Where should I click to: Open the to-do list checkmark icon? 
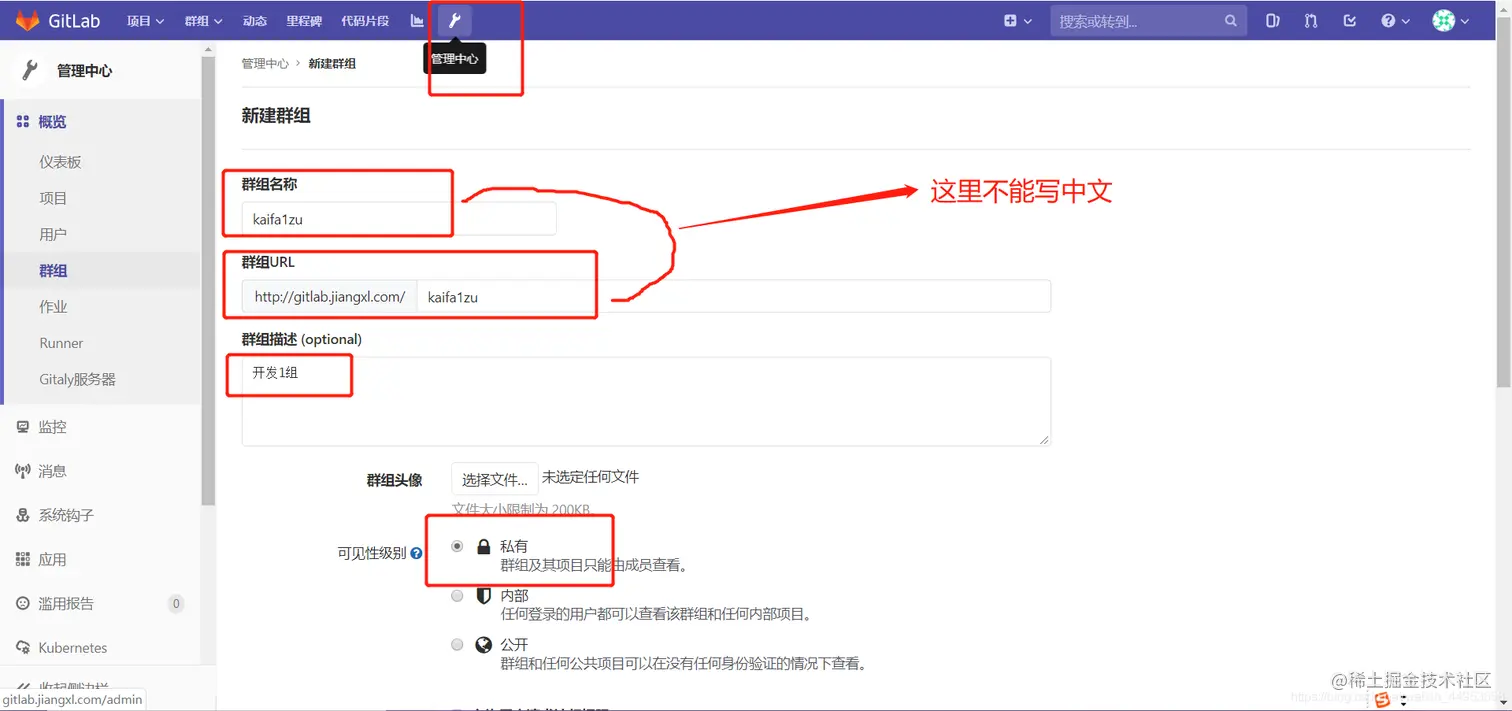1349,20
